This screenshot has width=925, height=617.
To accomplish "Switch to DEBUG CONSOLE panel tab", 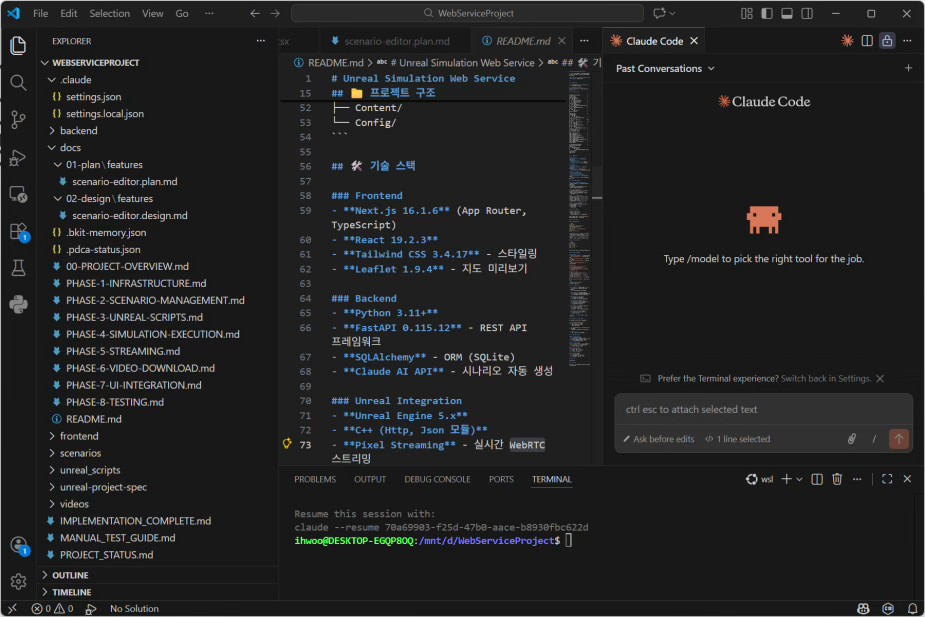I will pyautogui.click(x=437, y=479).
